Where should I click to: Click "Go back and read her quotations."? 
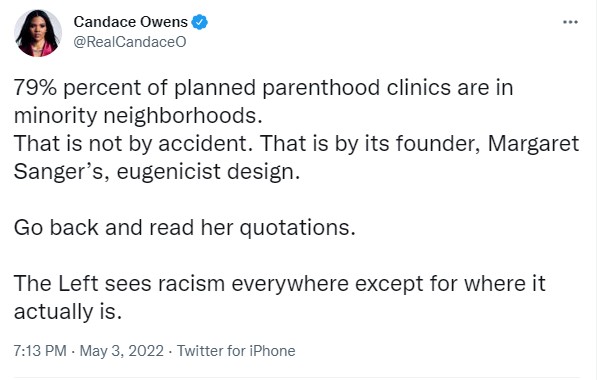point(184,228)
